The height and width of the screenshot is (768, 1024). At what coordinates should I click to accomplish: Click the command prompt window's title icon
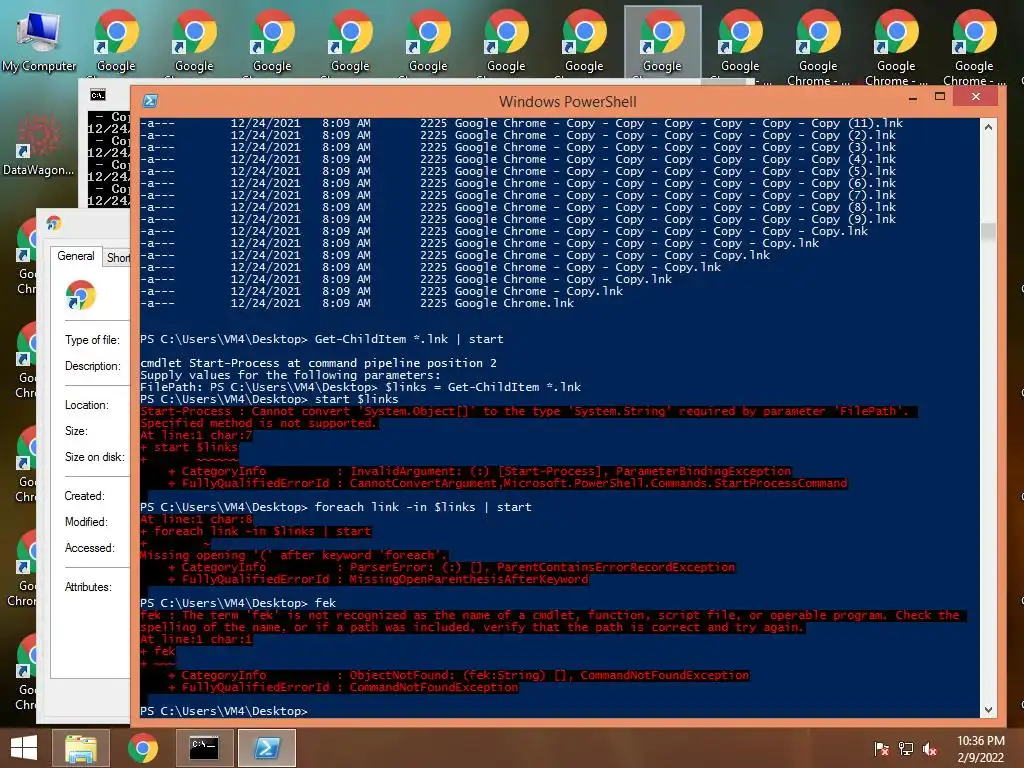pos(98,95)
